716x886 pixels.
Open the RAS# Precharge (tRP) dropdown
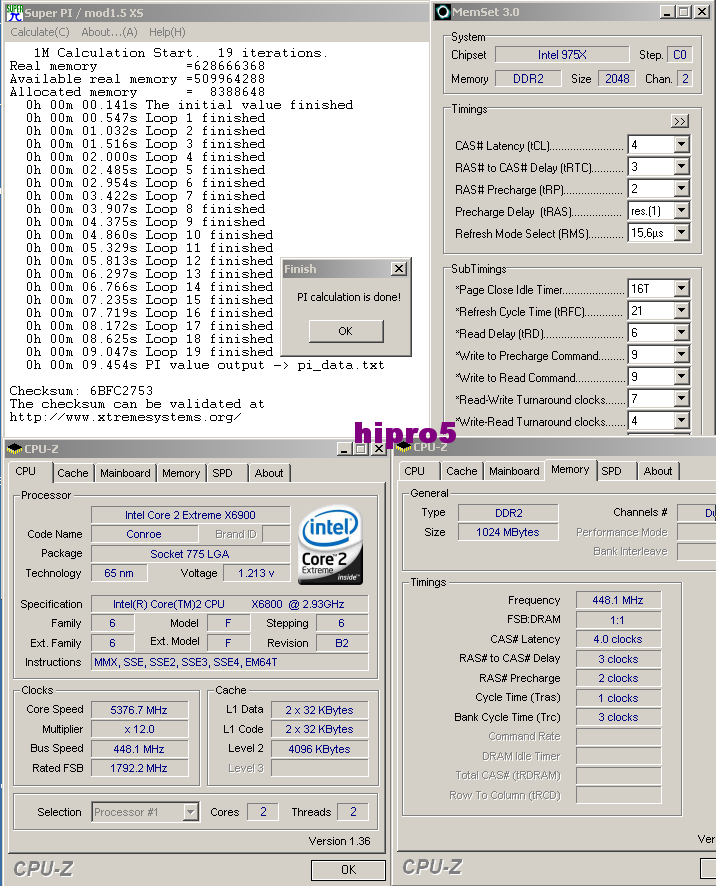[x=682, y=189]
